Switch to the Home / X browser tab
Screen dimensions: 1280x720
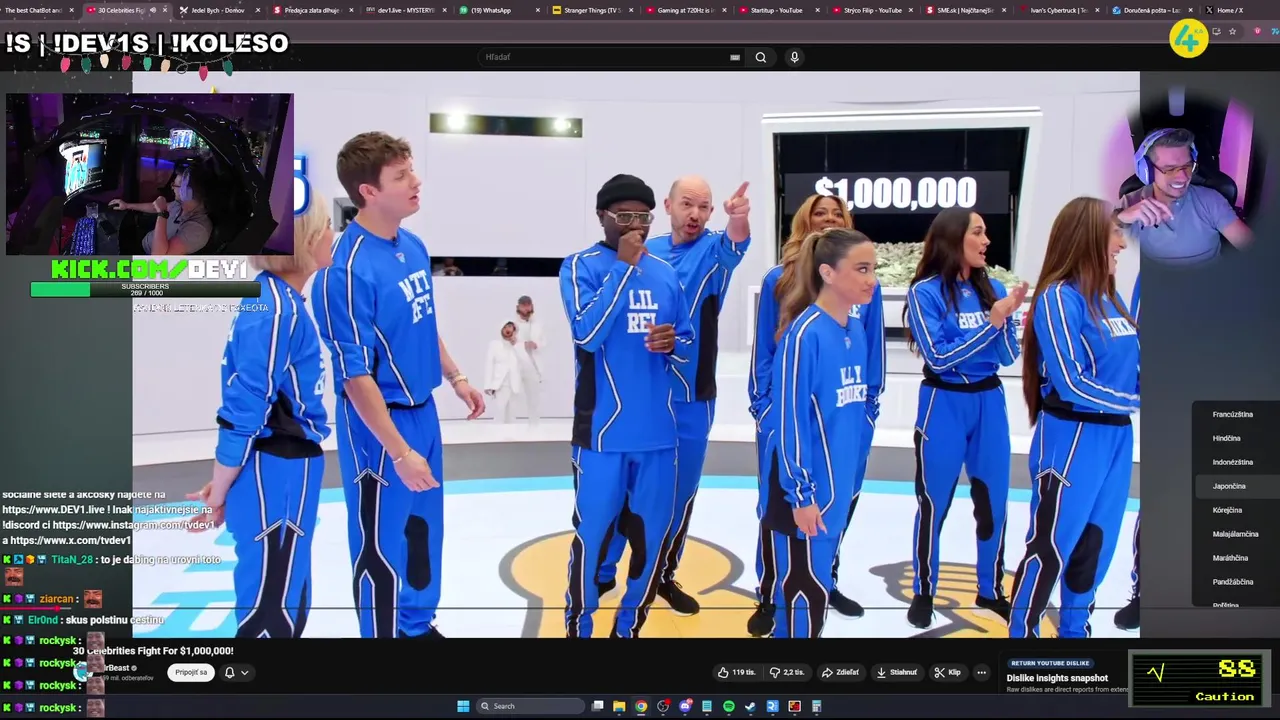(x=1229, y=10)
